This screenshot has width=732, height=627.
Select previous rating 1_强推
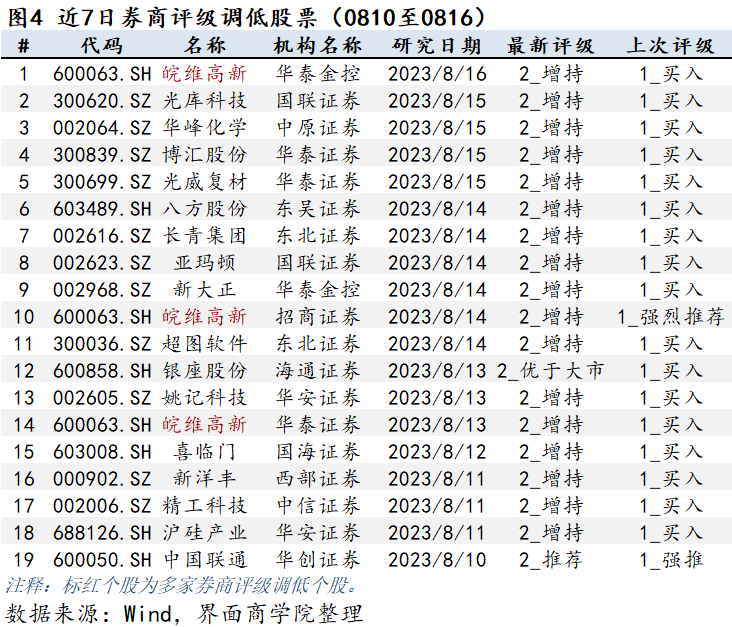coord(671,560)
